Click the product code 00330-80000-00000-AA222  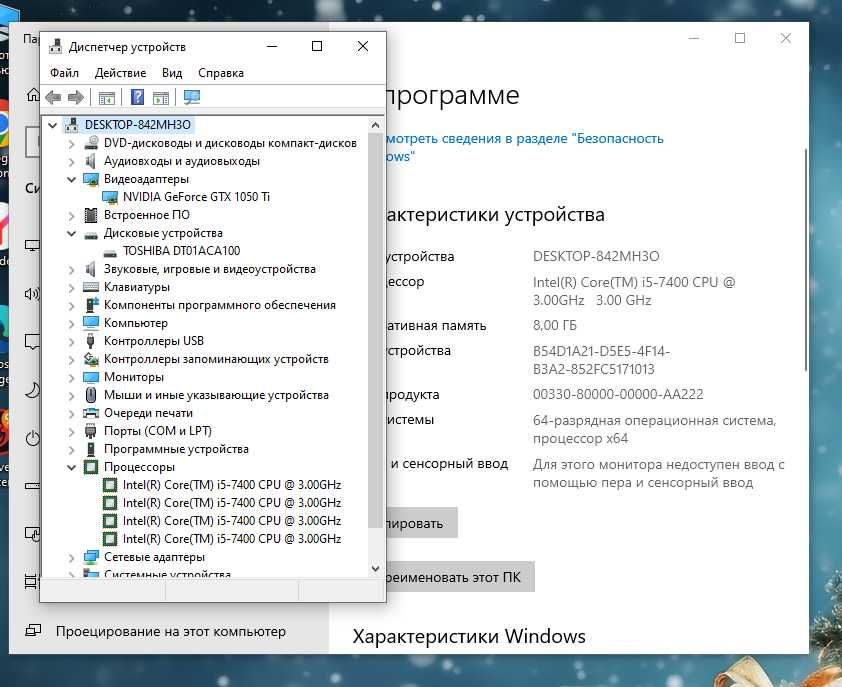click(x=618, y=394)
